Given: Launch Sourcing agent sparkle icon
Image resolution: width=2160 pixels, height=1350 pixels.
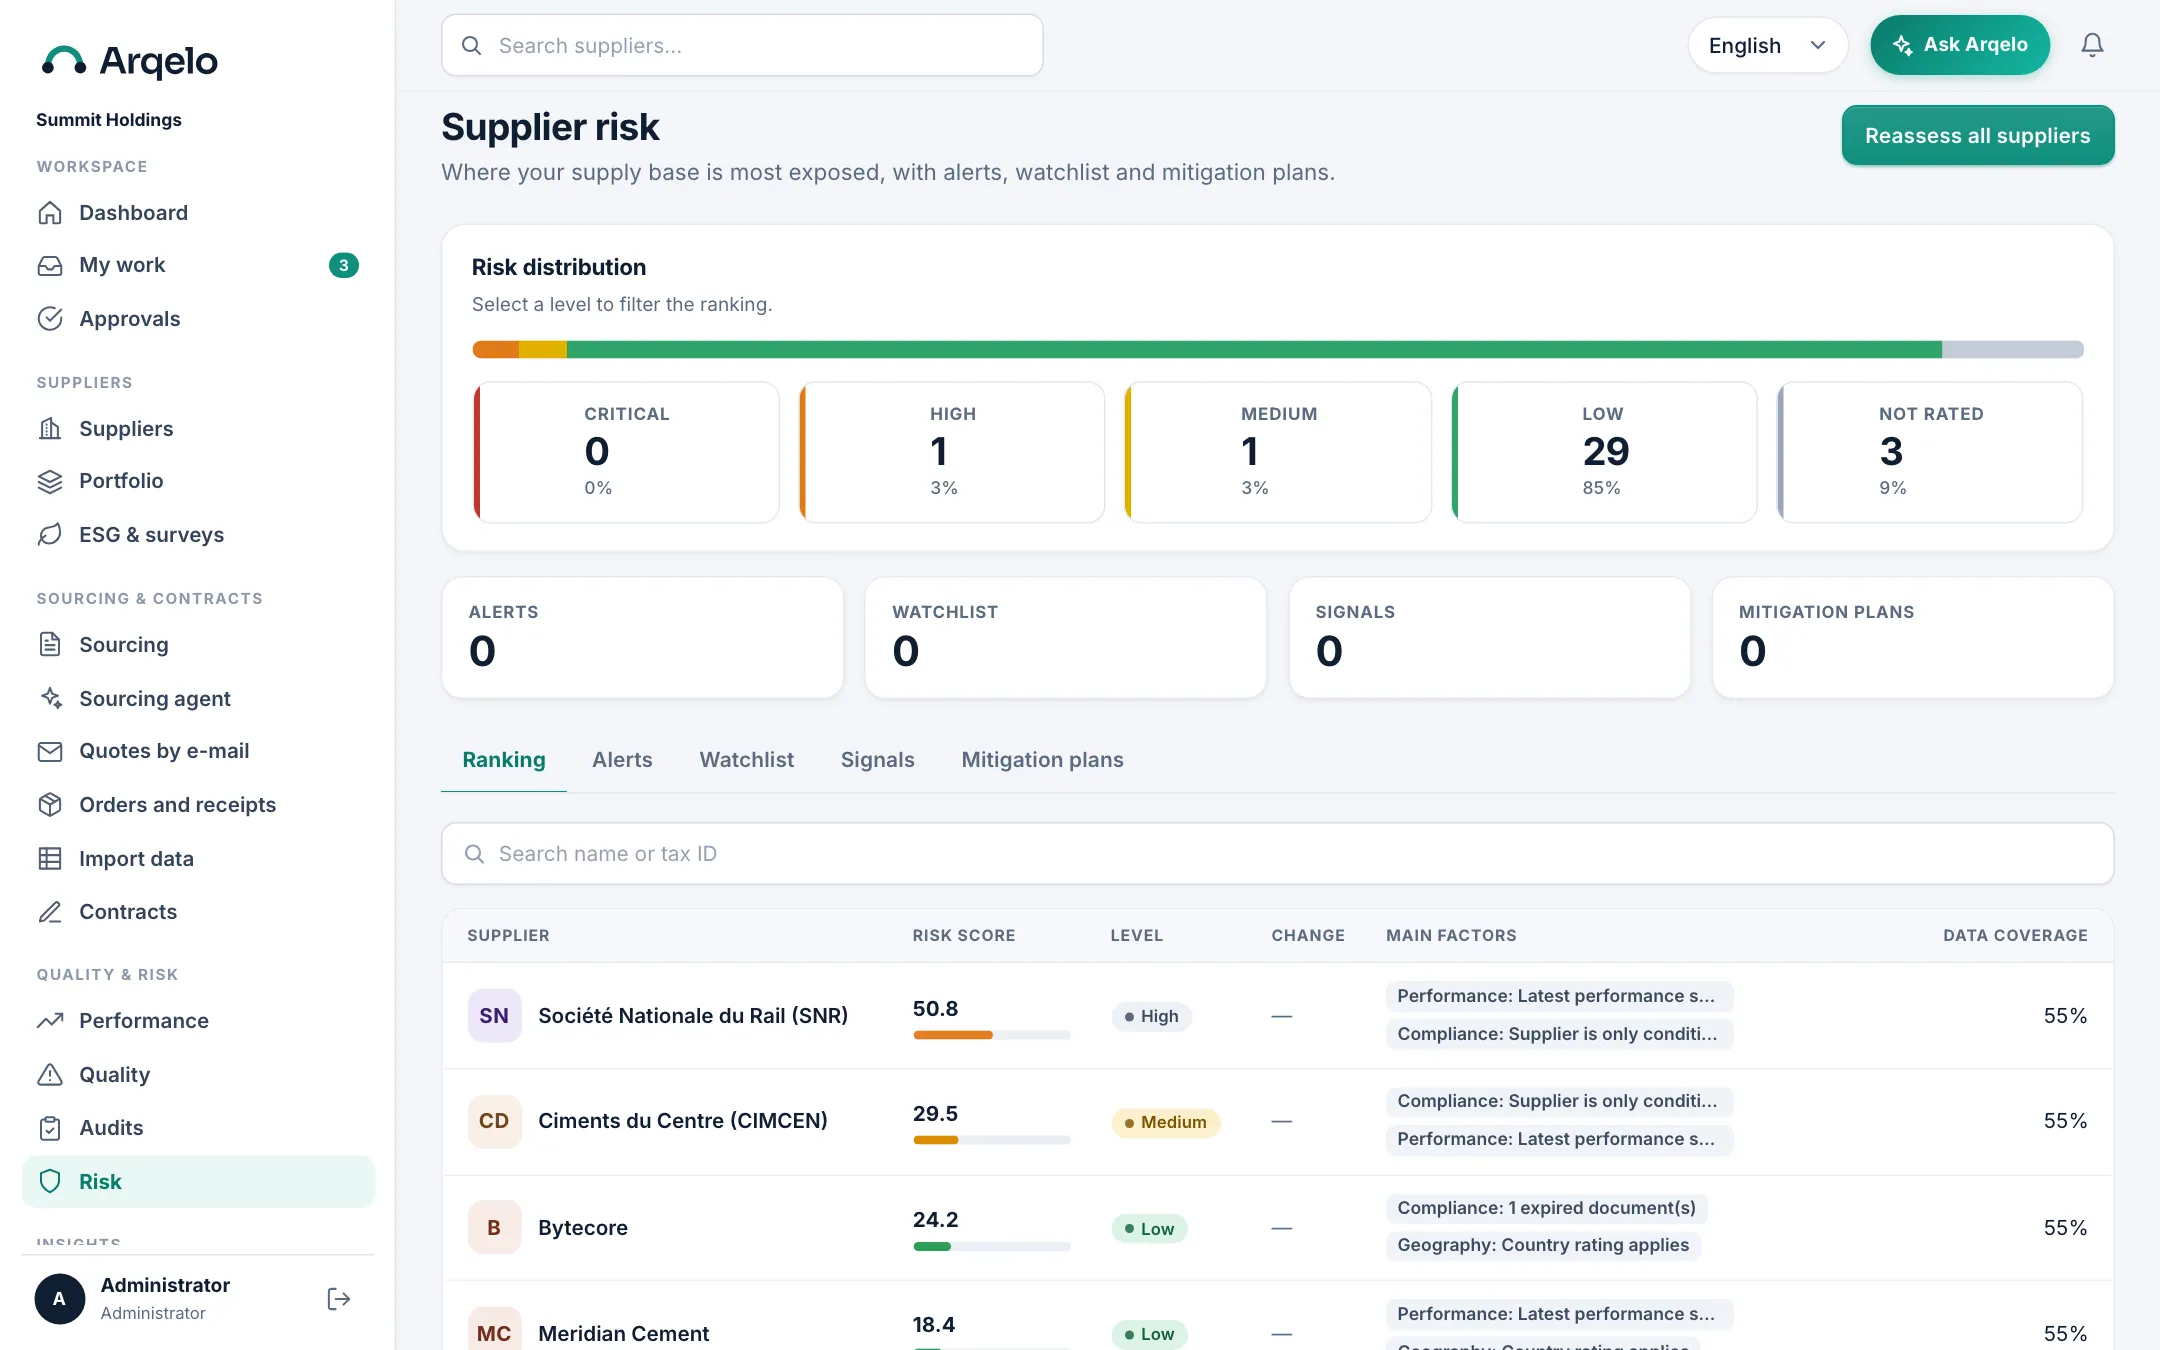Looking at the screenshot, I should [x=50, y=698].
